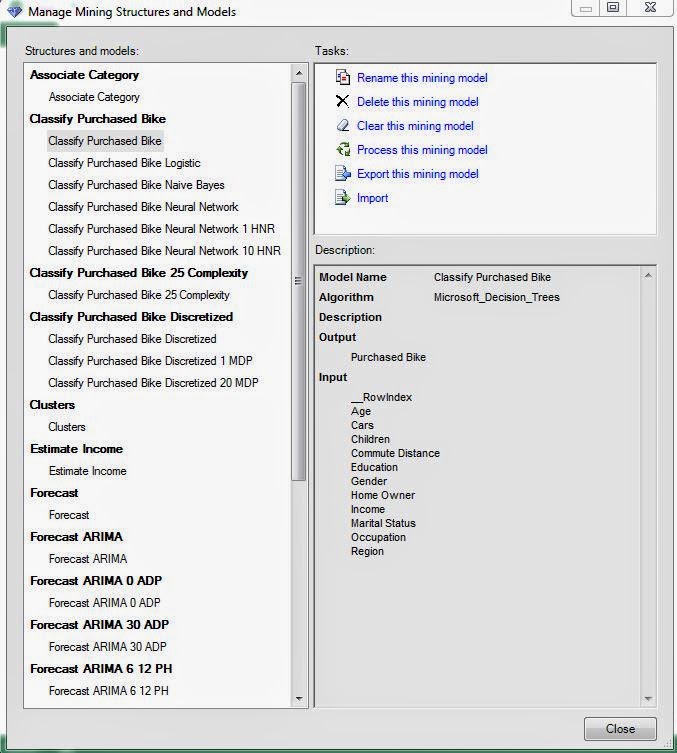Select bold Forecast ARIMA structure

(76, 537)
